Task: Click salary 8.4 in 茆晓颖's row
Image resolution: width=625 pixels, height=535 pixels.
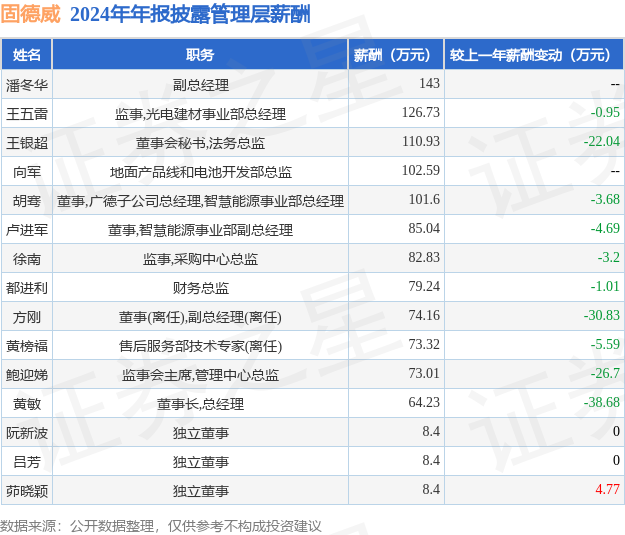Action: tap(431, 490)
